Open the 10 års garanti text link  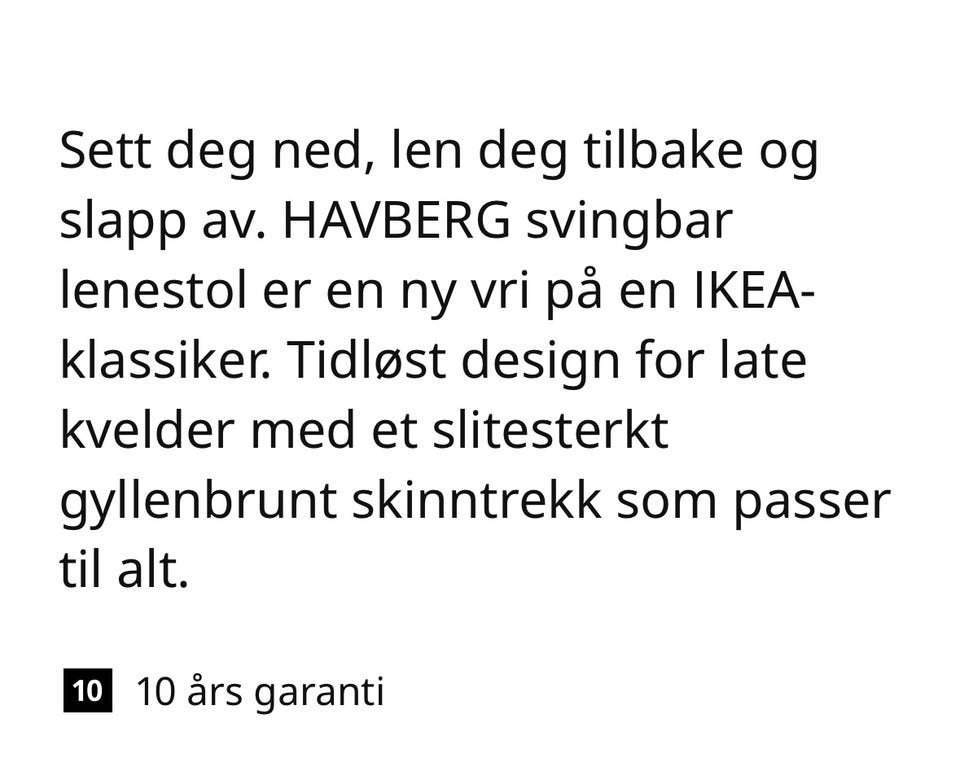[260, 692]
